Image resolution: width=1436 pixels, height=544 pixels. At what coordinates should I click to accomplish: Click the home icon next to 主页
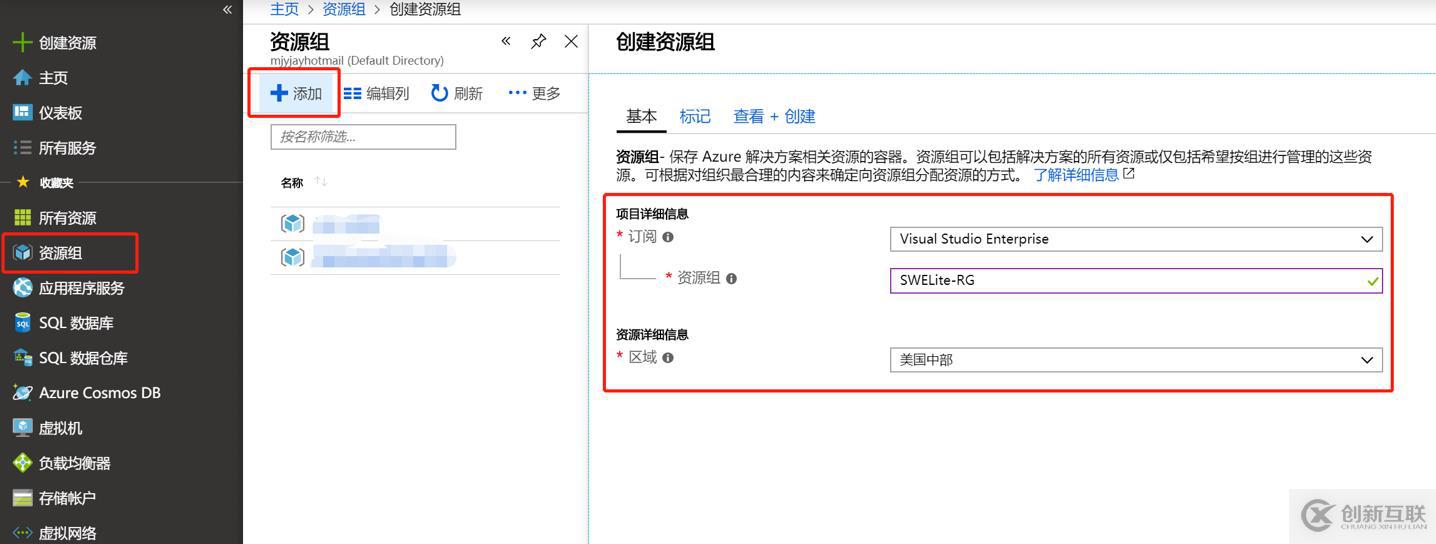(22, 78)
